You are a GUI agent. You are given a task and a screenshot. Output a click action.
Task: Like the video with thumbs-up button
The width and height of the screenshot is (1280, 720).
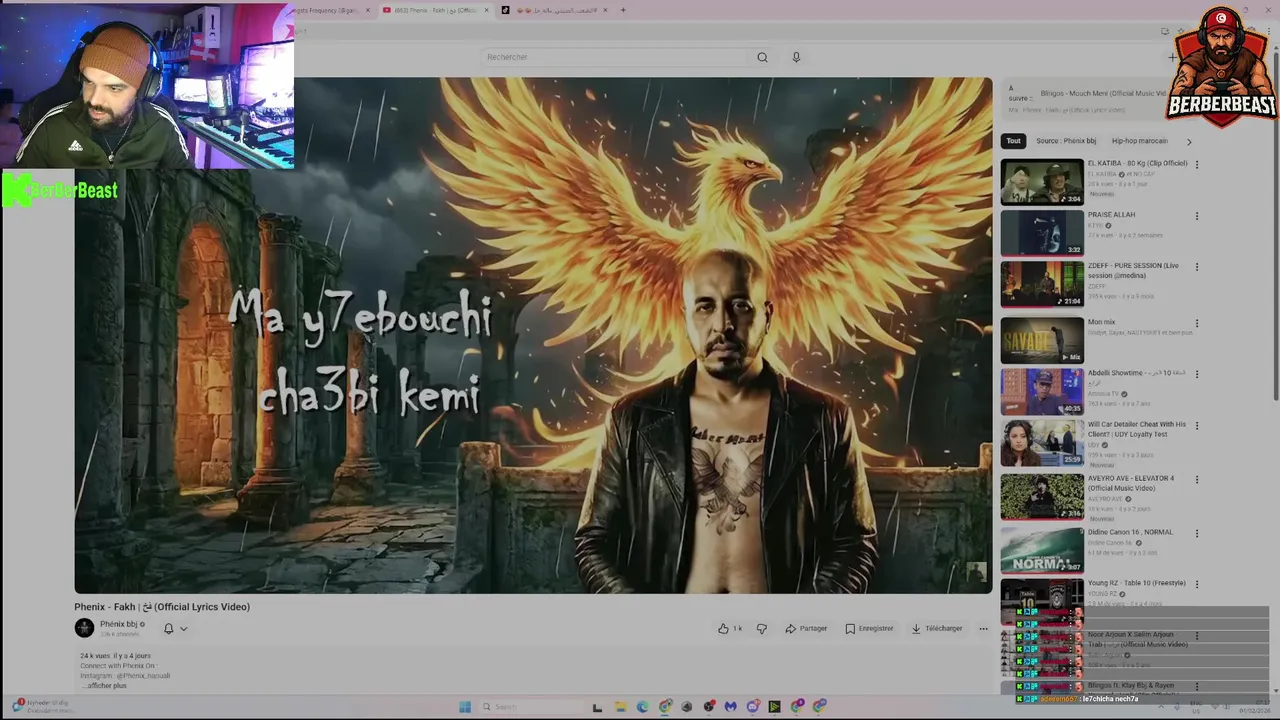[729, 628]
